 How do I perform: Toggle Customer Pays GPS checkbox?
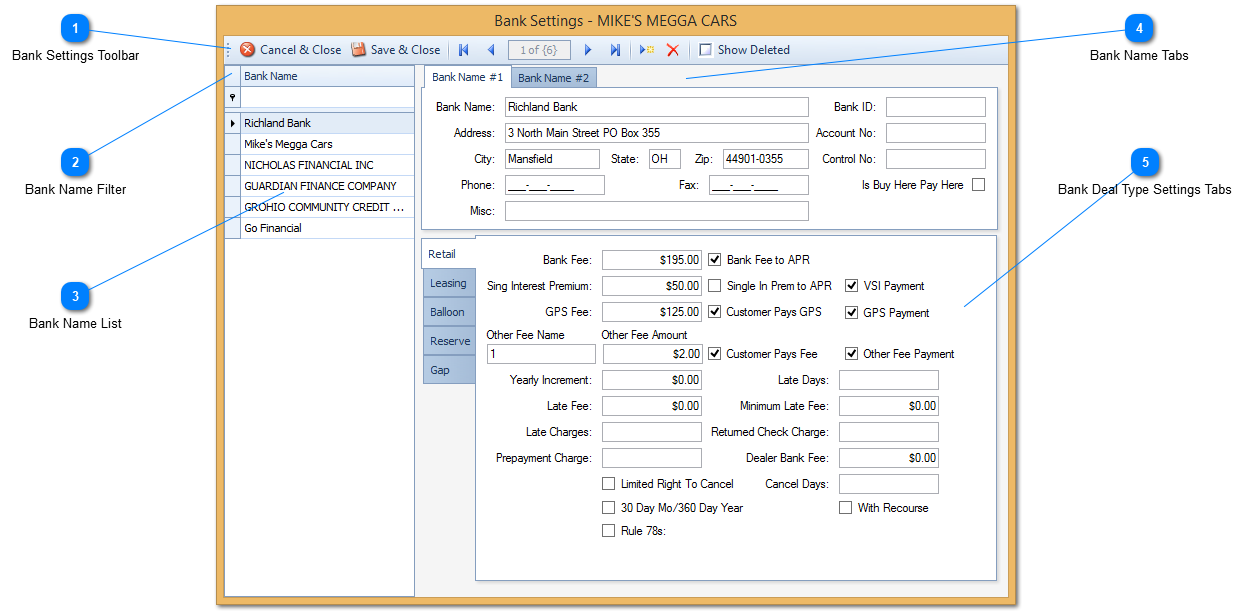point(715,312)
